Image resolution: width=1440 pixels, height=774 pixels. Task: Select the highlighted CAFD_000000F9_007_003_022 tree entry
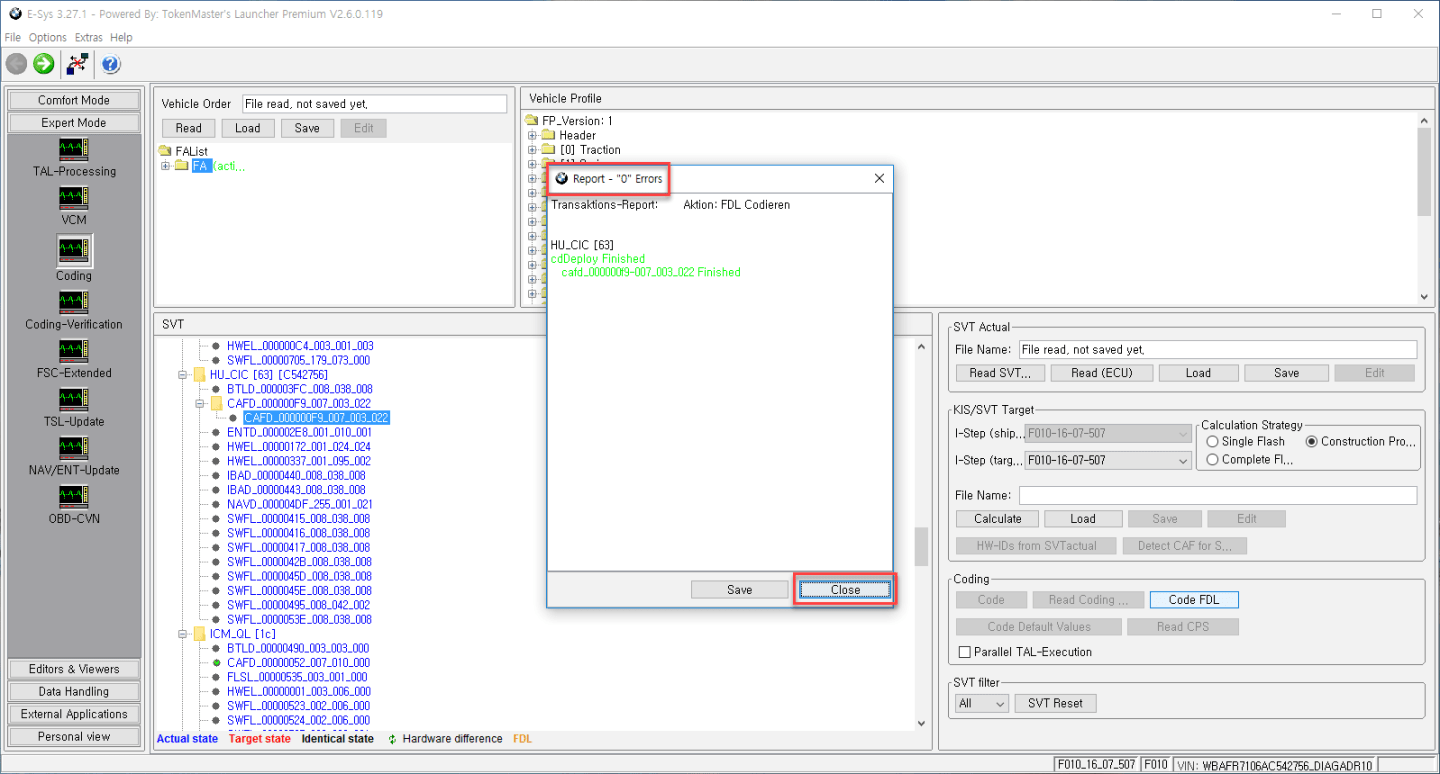316,418
